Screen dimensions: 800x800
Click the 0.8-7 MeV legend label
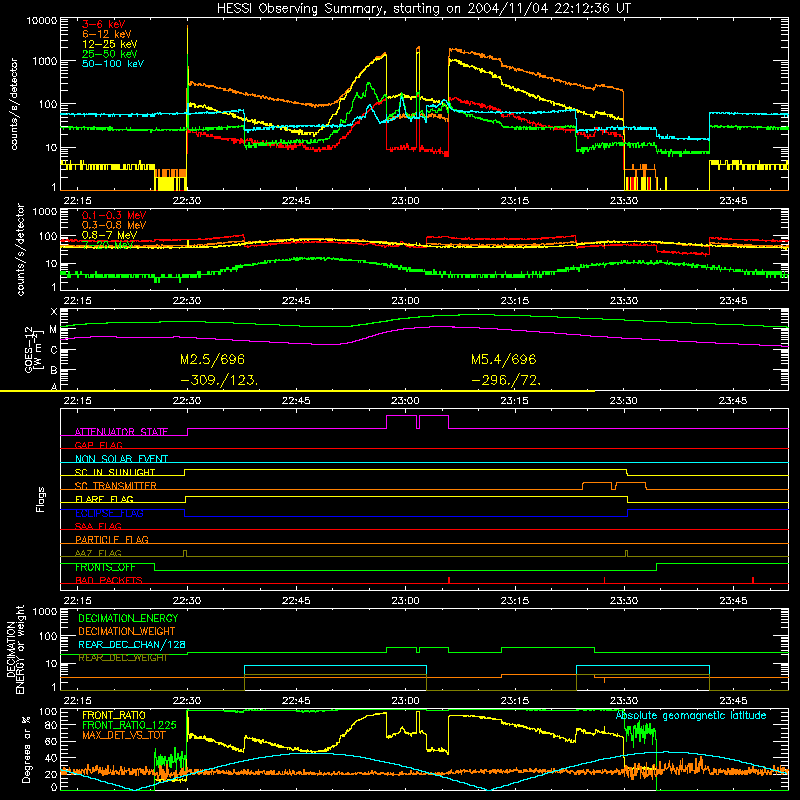pyautogui.click(x=109, y=235)
